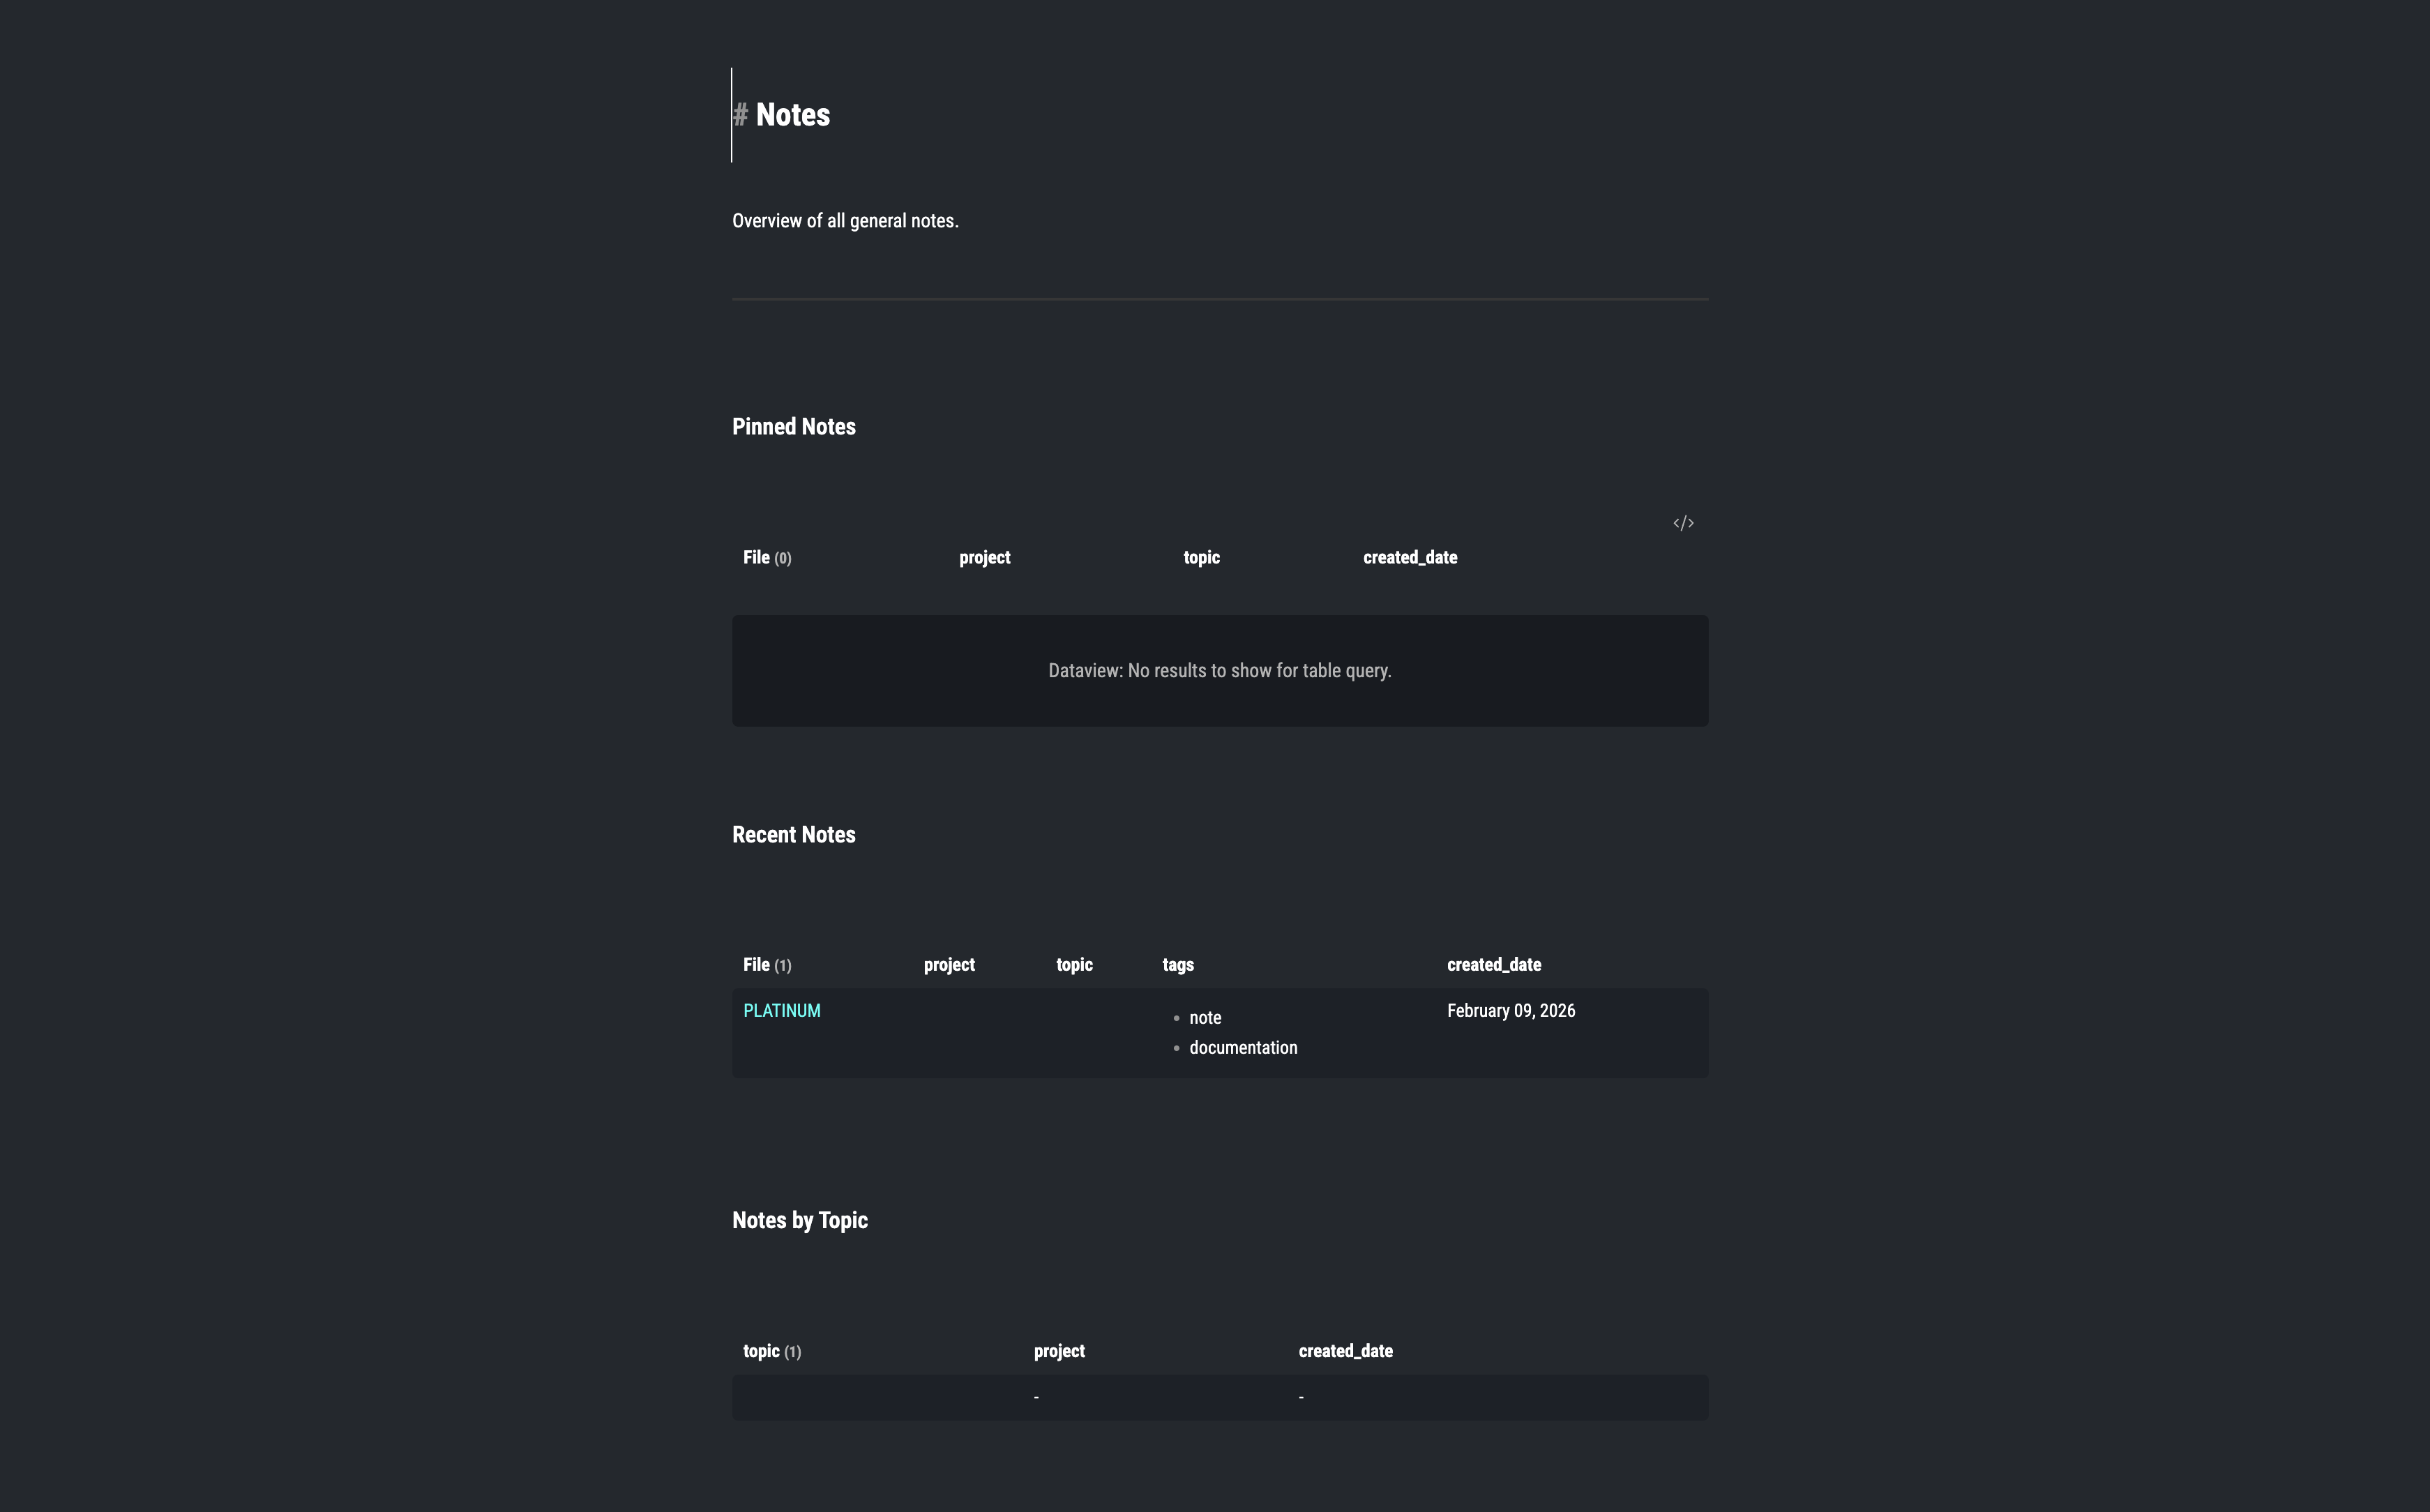Click created_date header in Pinned Notes table
The image size is (2430, 1512).
[x=1409, y=557]
